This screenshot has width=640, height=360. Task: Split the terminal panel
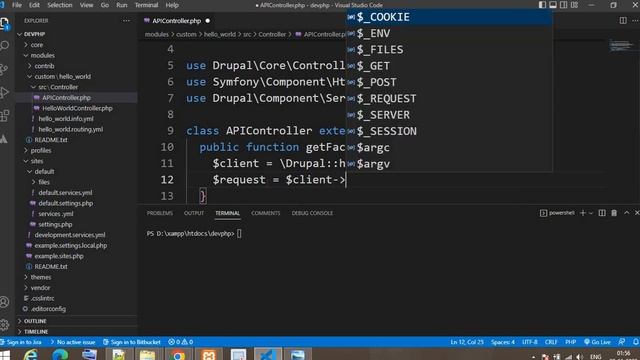coord(602,213)
